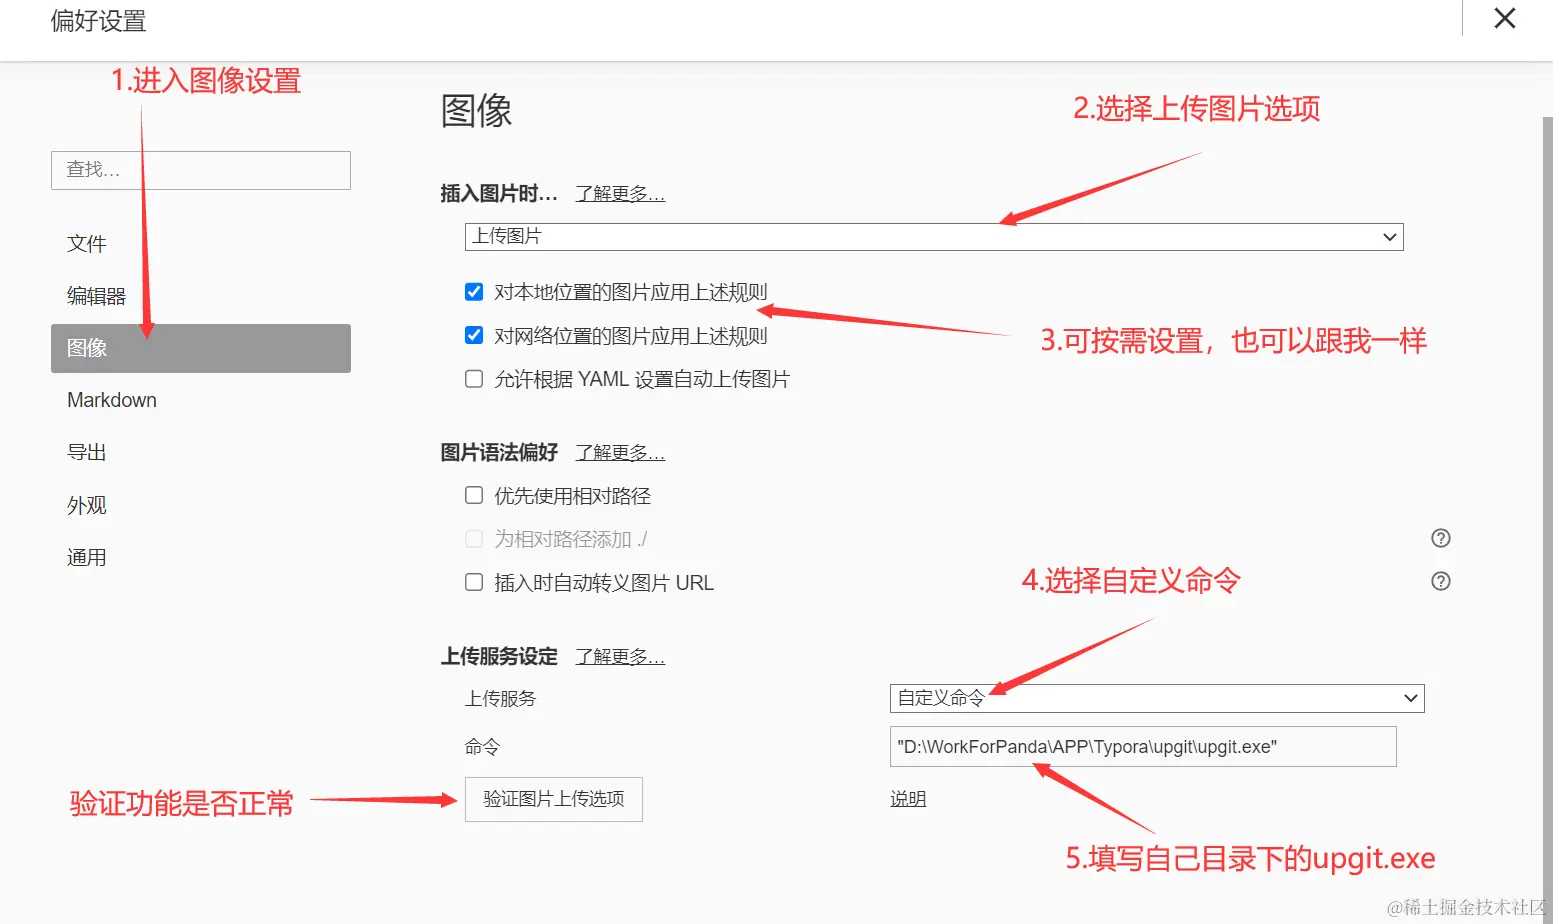Enable 插入时自动转义图片 URL checkbox

[x=474, y=582]
